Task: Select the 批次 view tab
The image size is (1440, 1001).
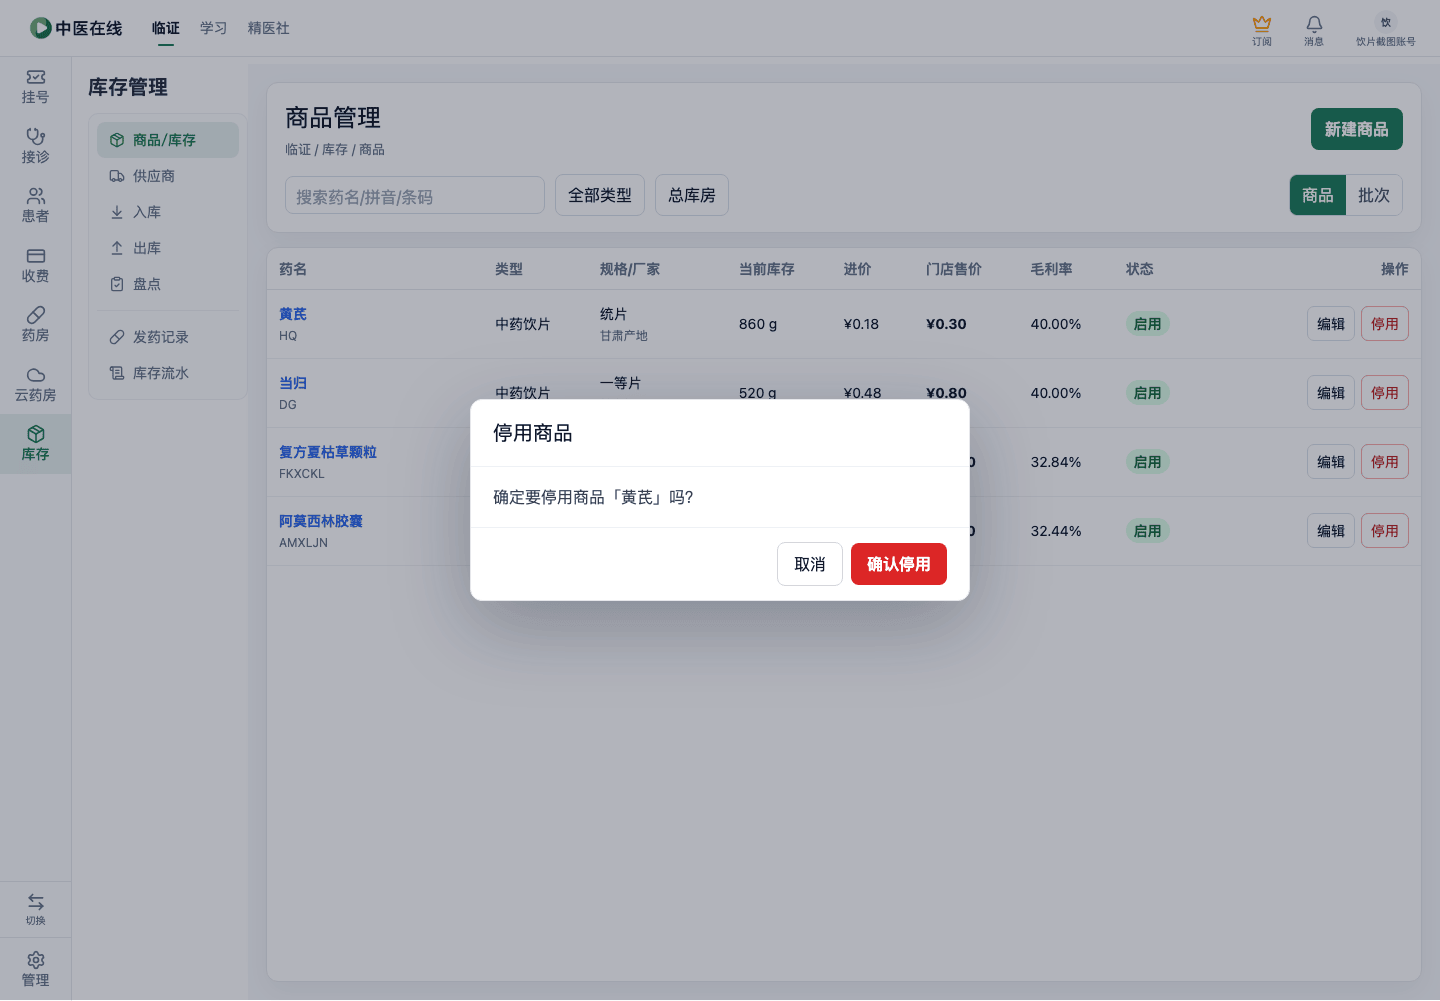Action: click(1374, 195)
